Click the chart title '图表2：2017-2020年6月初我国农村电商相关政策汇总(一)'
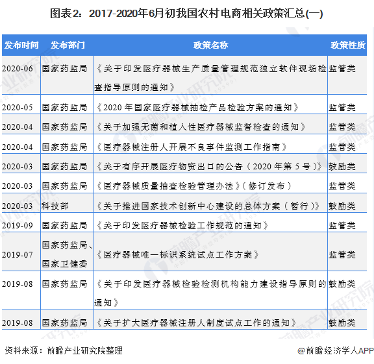 [187, 14]
